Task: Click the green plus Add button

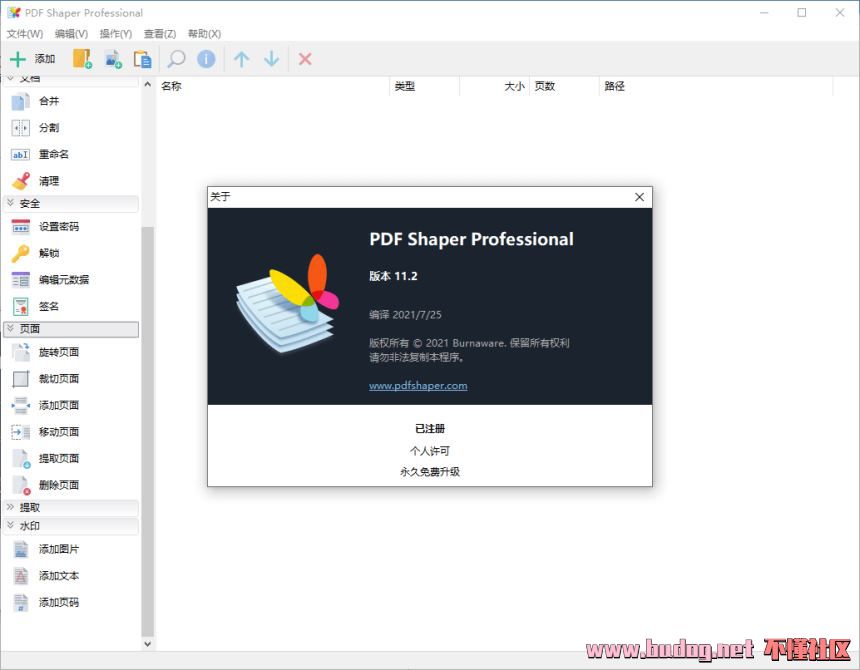Action: pos(32,59)
